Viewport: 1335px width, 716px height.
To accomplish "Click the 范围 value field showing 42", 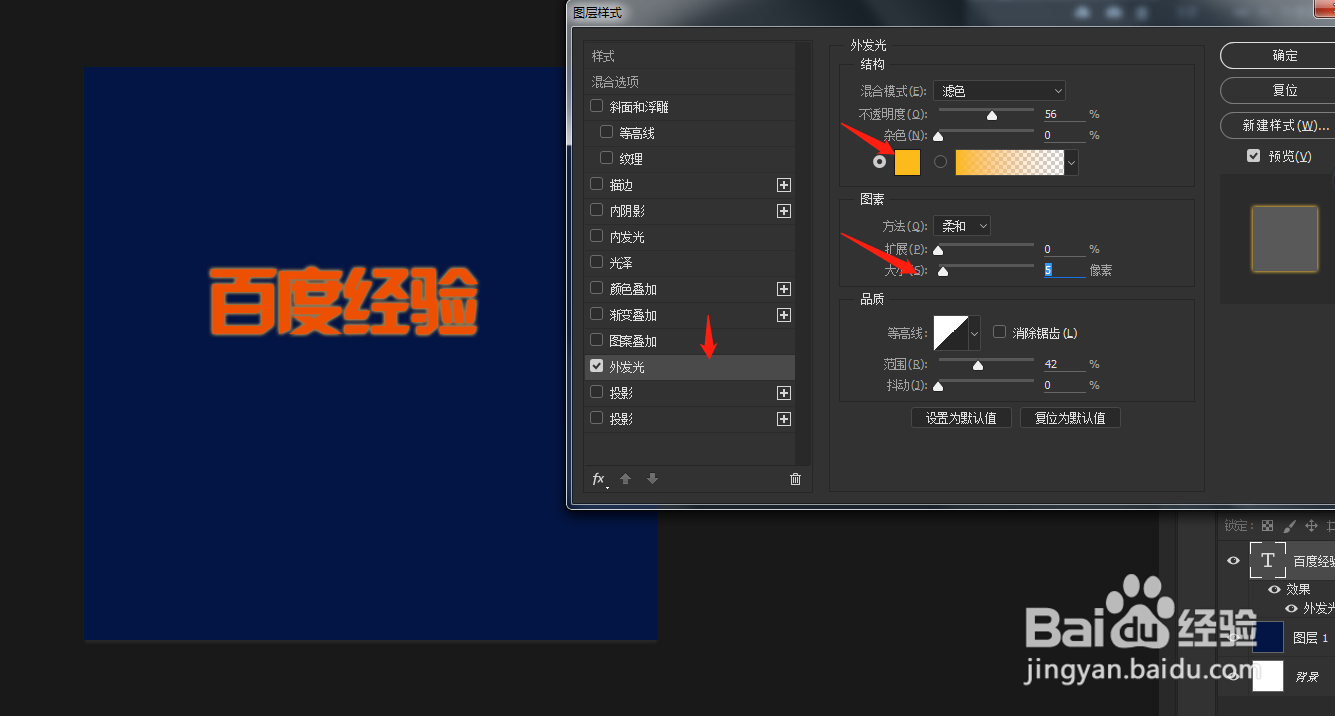I will tap(1063, 364).
